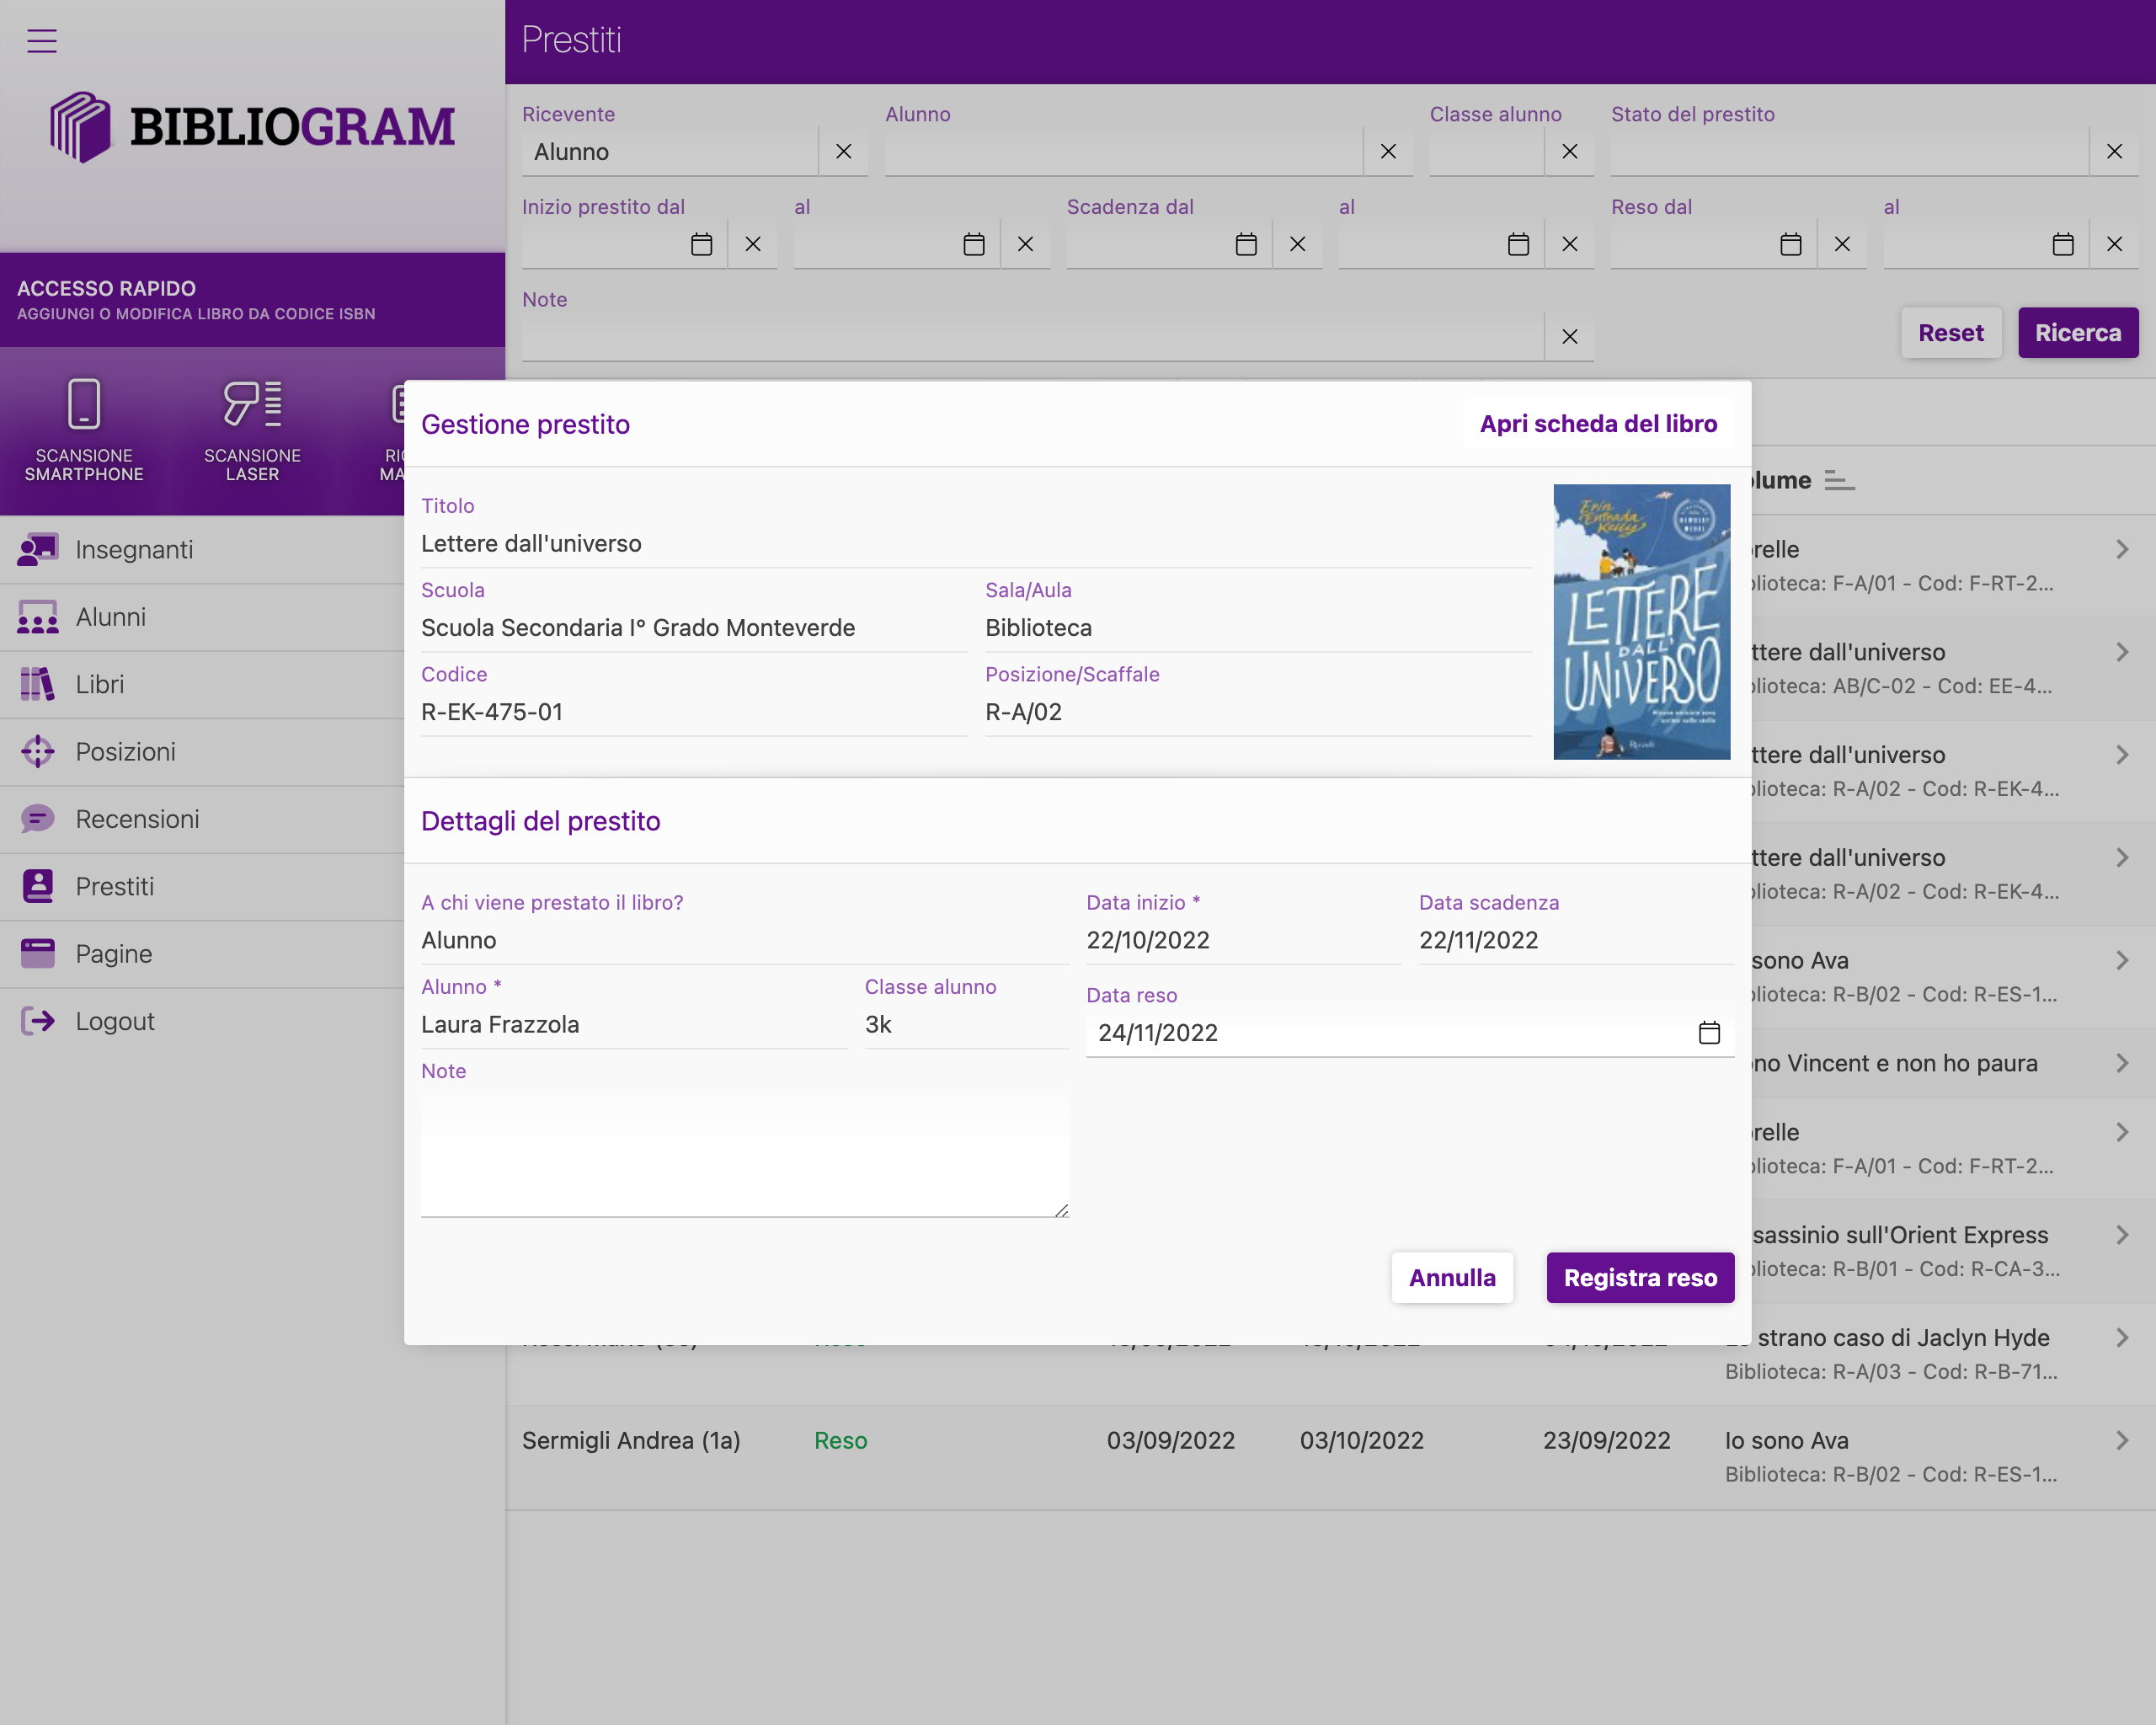Open Recensioni in sidebar

point(202,819)
